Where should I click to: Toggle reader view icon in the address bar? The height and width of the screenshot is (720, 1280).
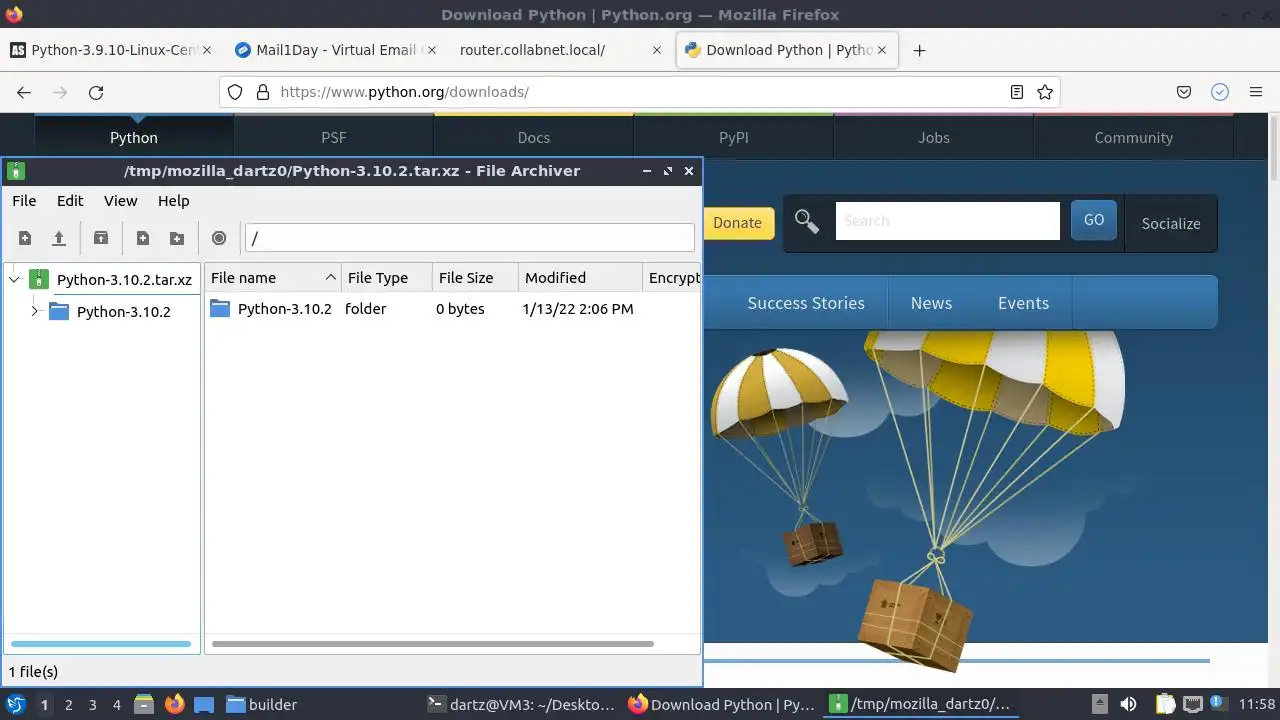tap(1017, 92)
